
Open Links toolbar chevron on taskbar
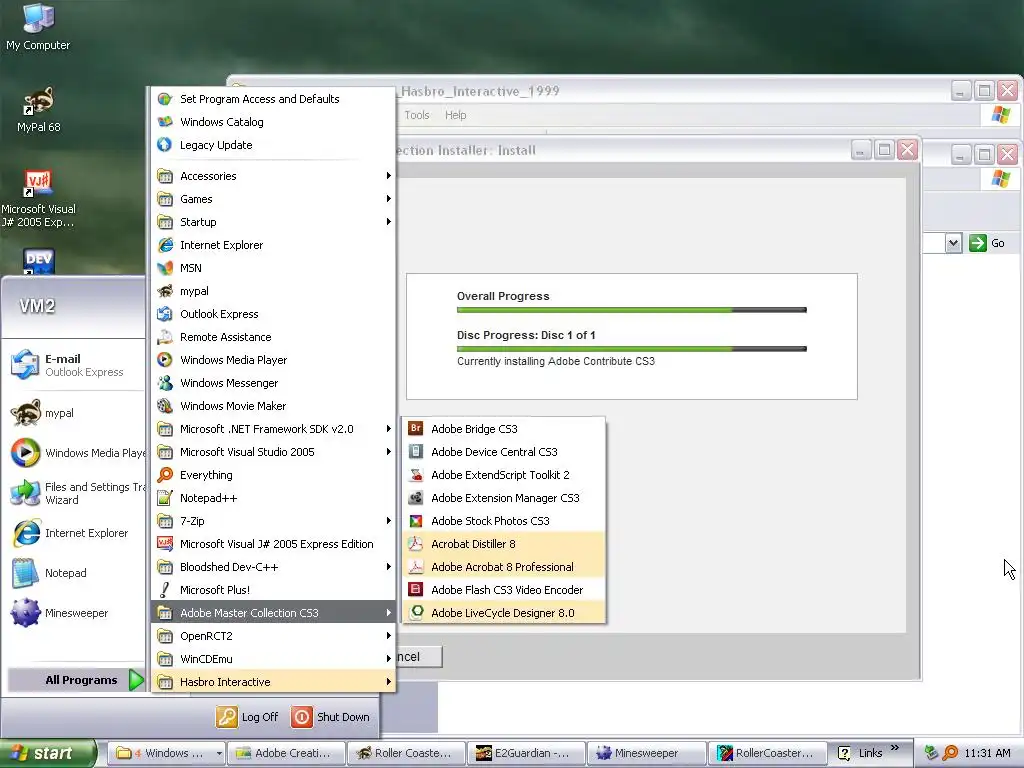(x=895, y=748)
